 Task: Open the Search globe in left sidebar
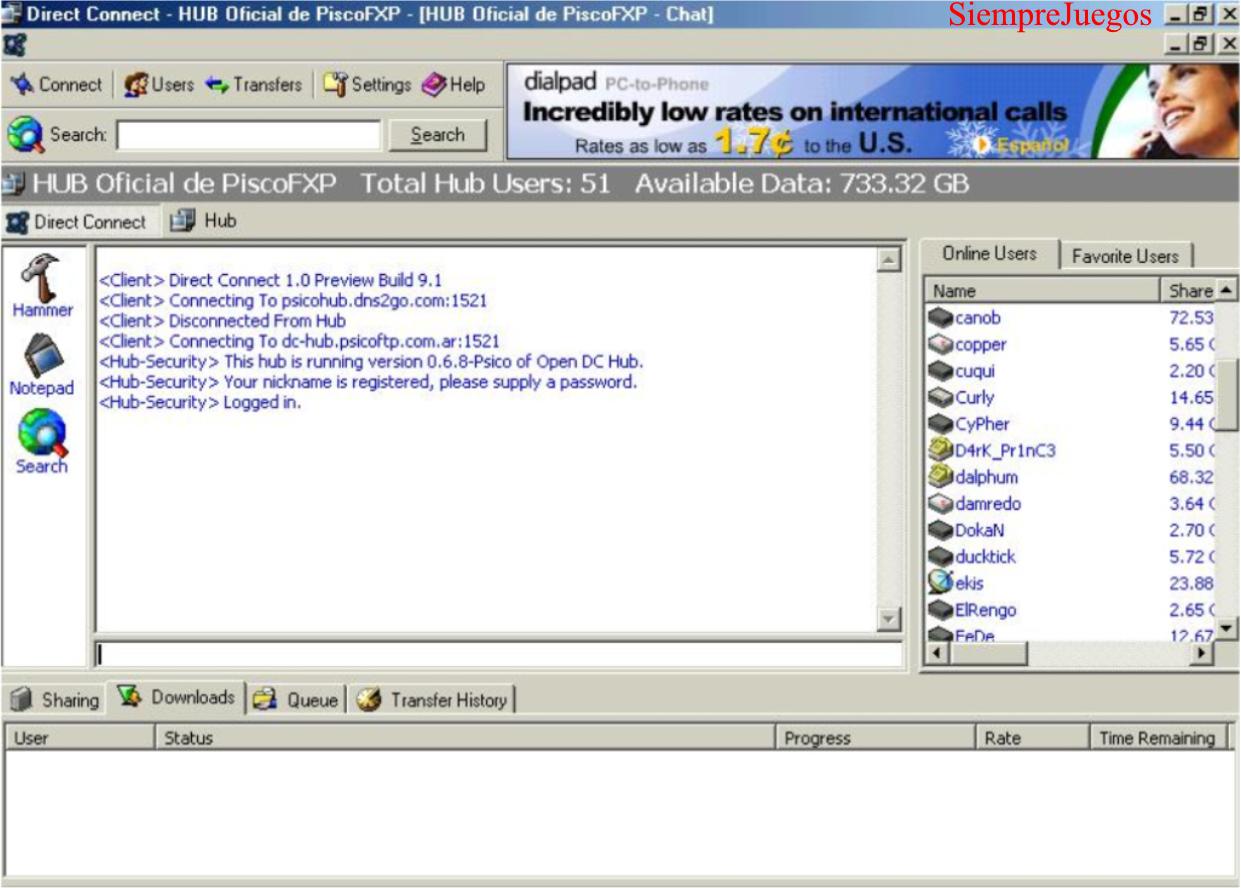(x=42, y=443)
